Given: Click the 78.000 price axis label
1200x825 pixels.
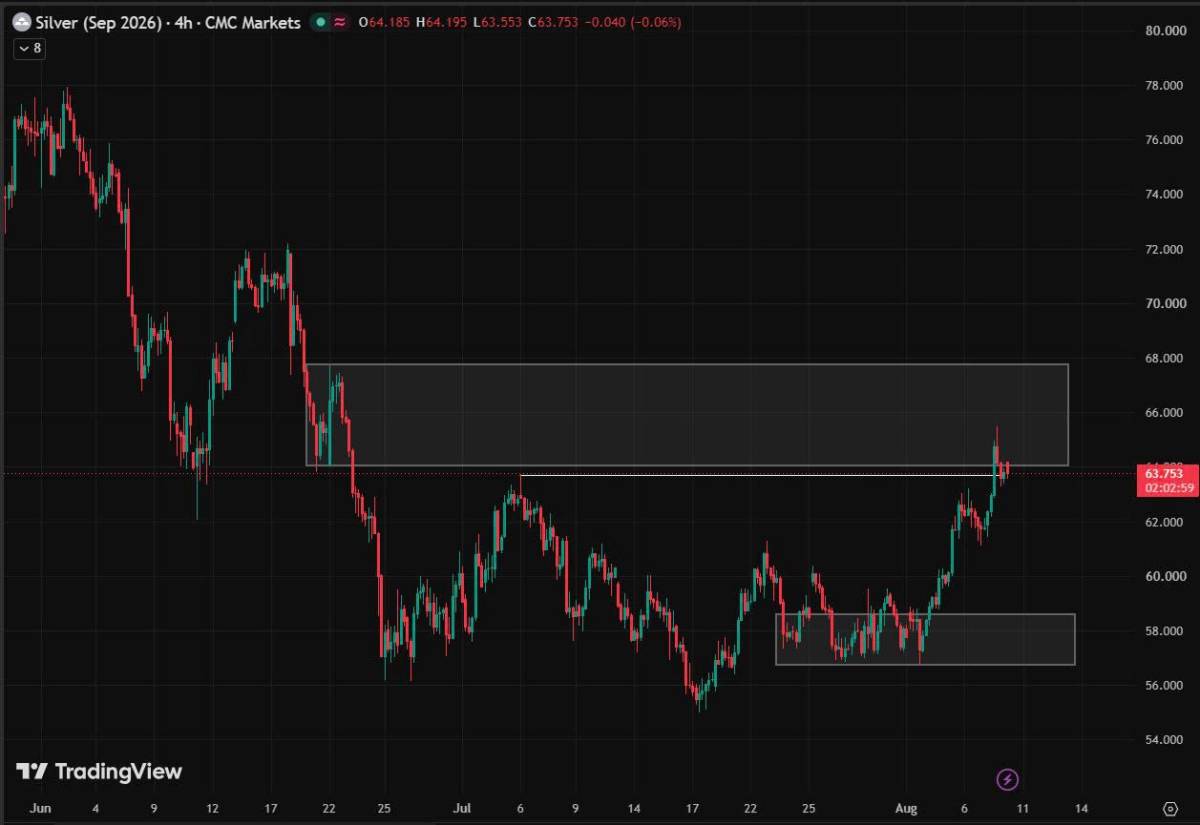Looking at the screenshot, I should (1165, 85).
